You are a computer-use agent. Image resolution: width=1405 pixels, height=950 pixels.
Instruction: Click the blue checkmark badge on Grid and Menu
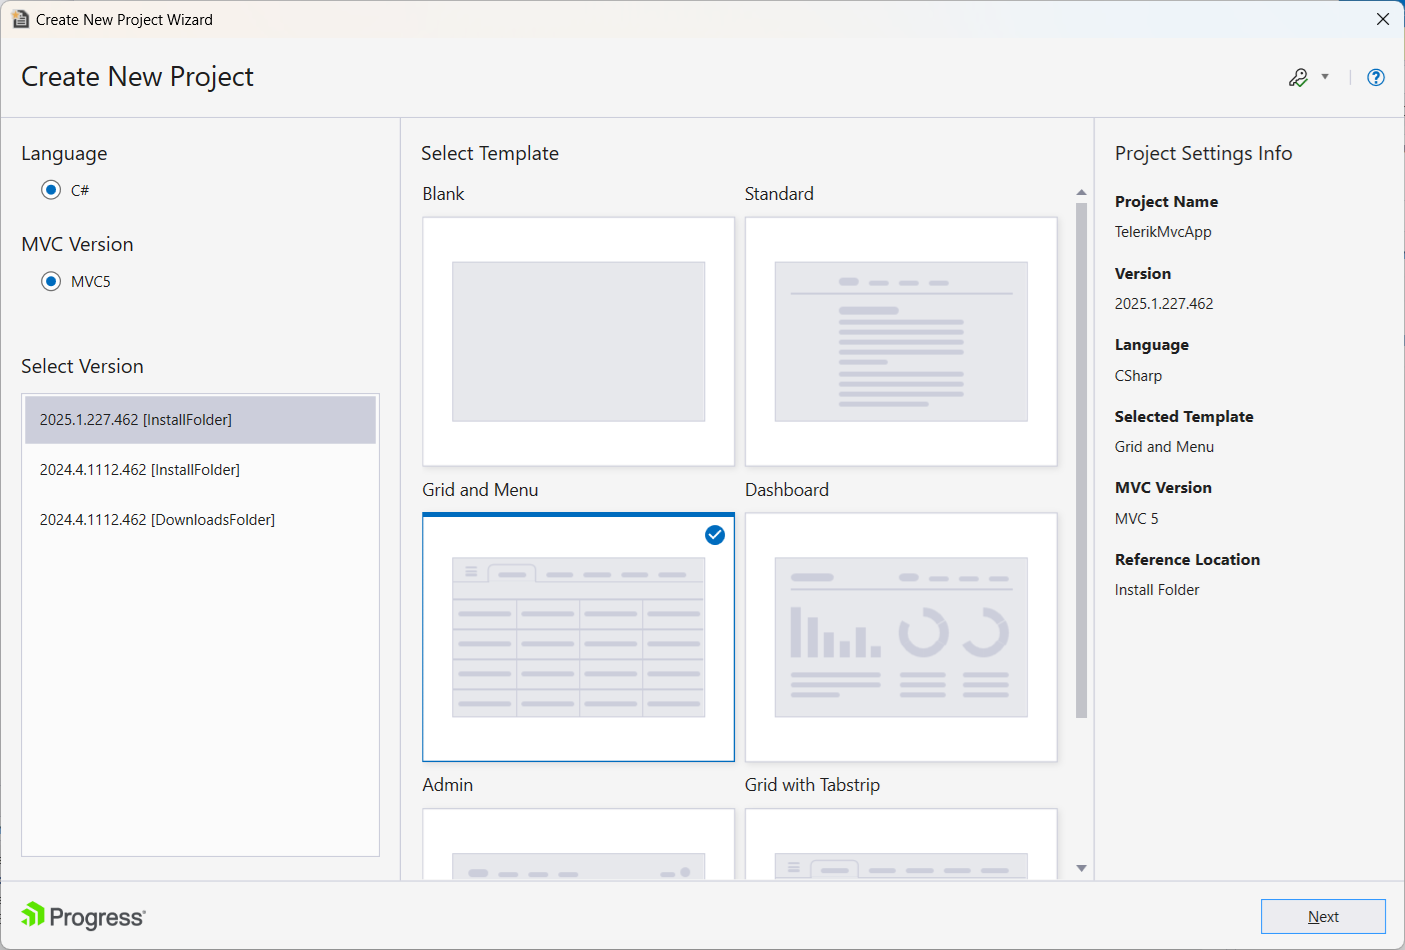(714, 536)
